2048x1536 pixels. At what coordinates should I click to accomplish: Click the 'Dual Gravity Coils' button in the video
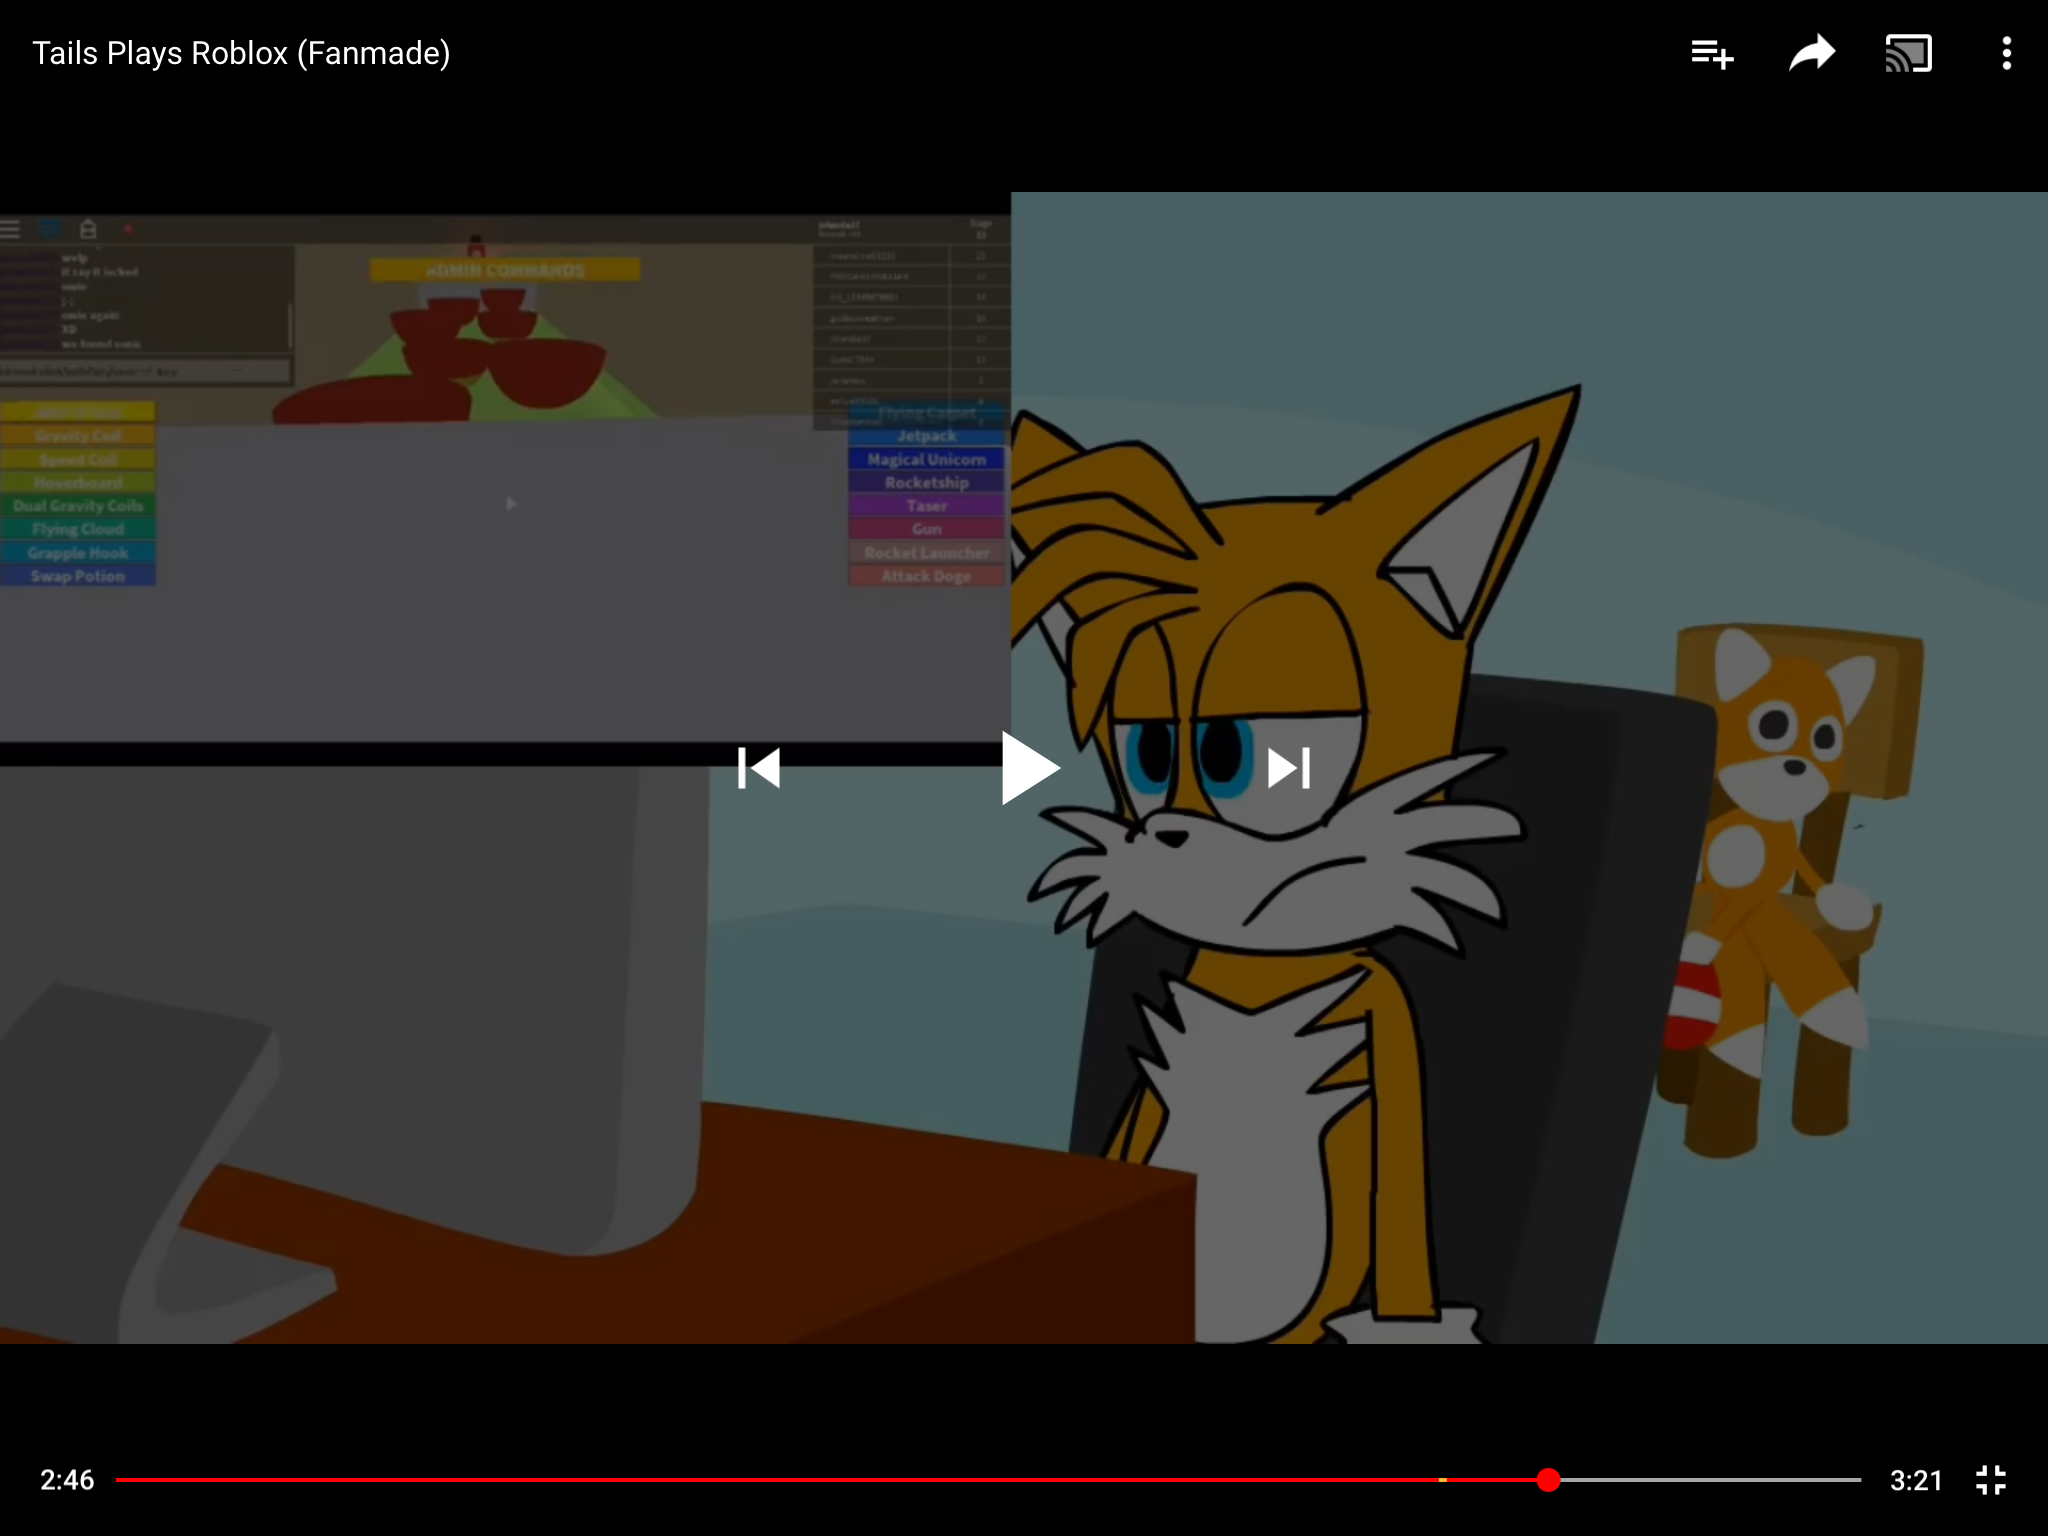pyautogui.click(x=78, y=506)
